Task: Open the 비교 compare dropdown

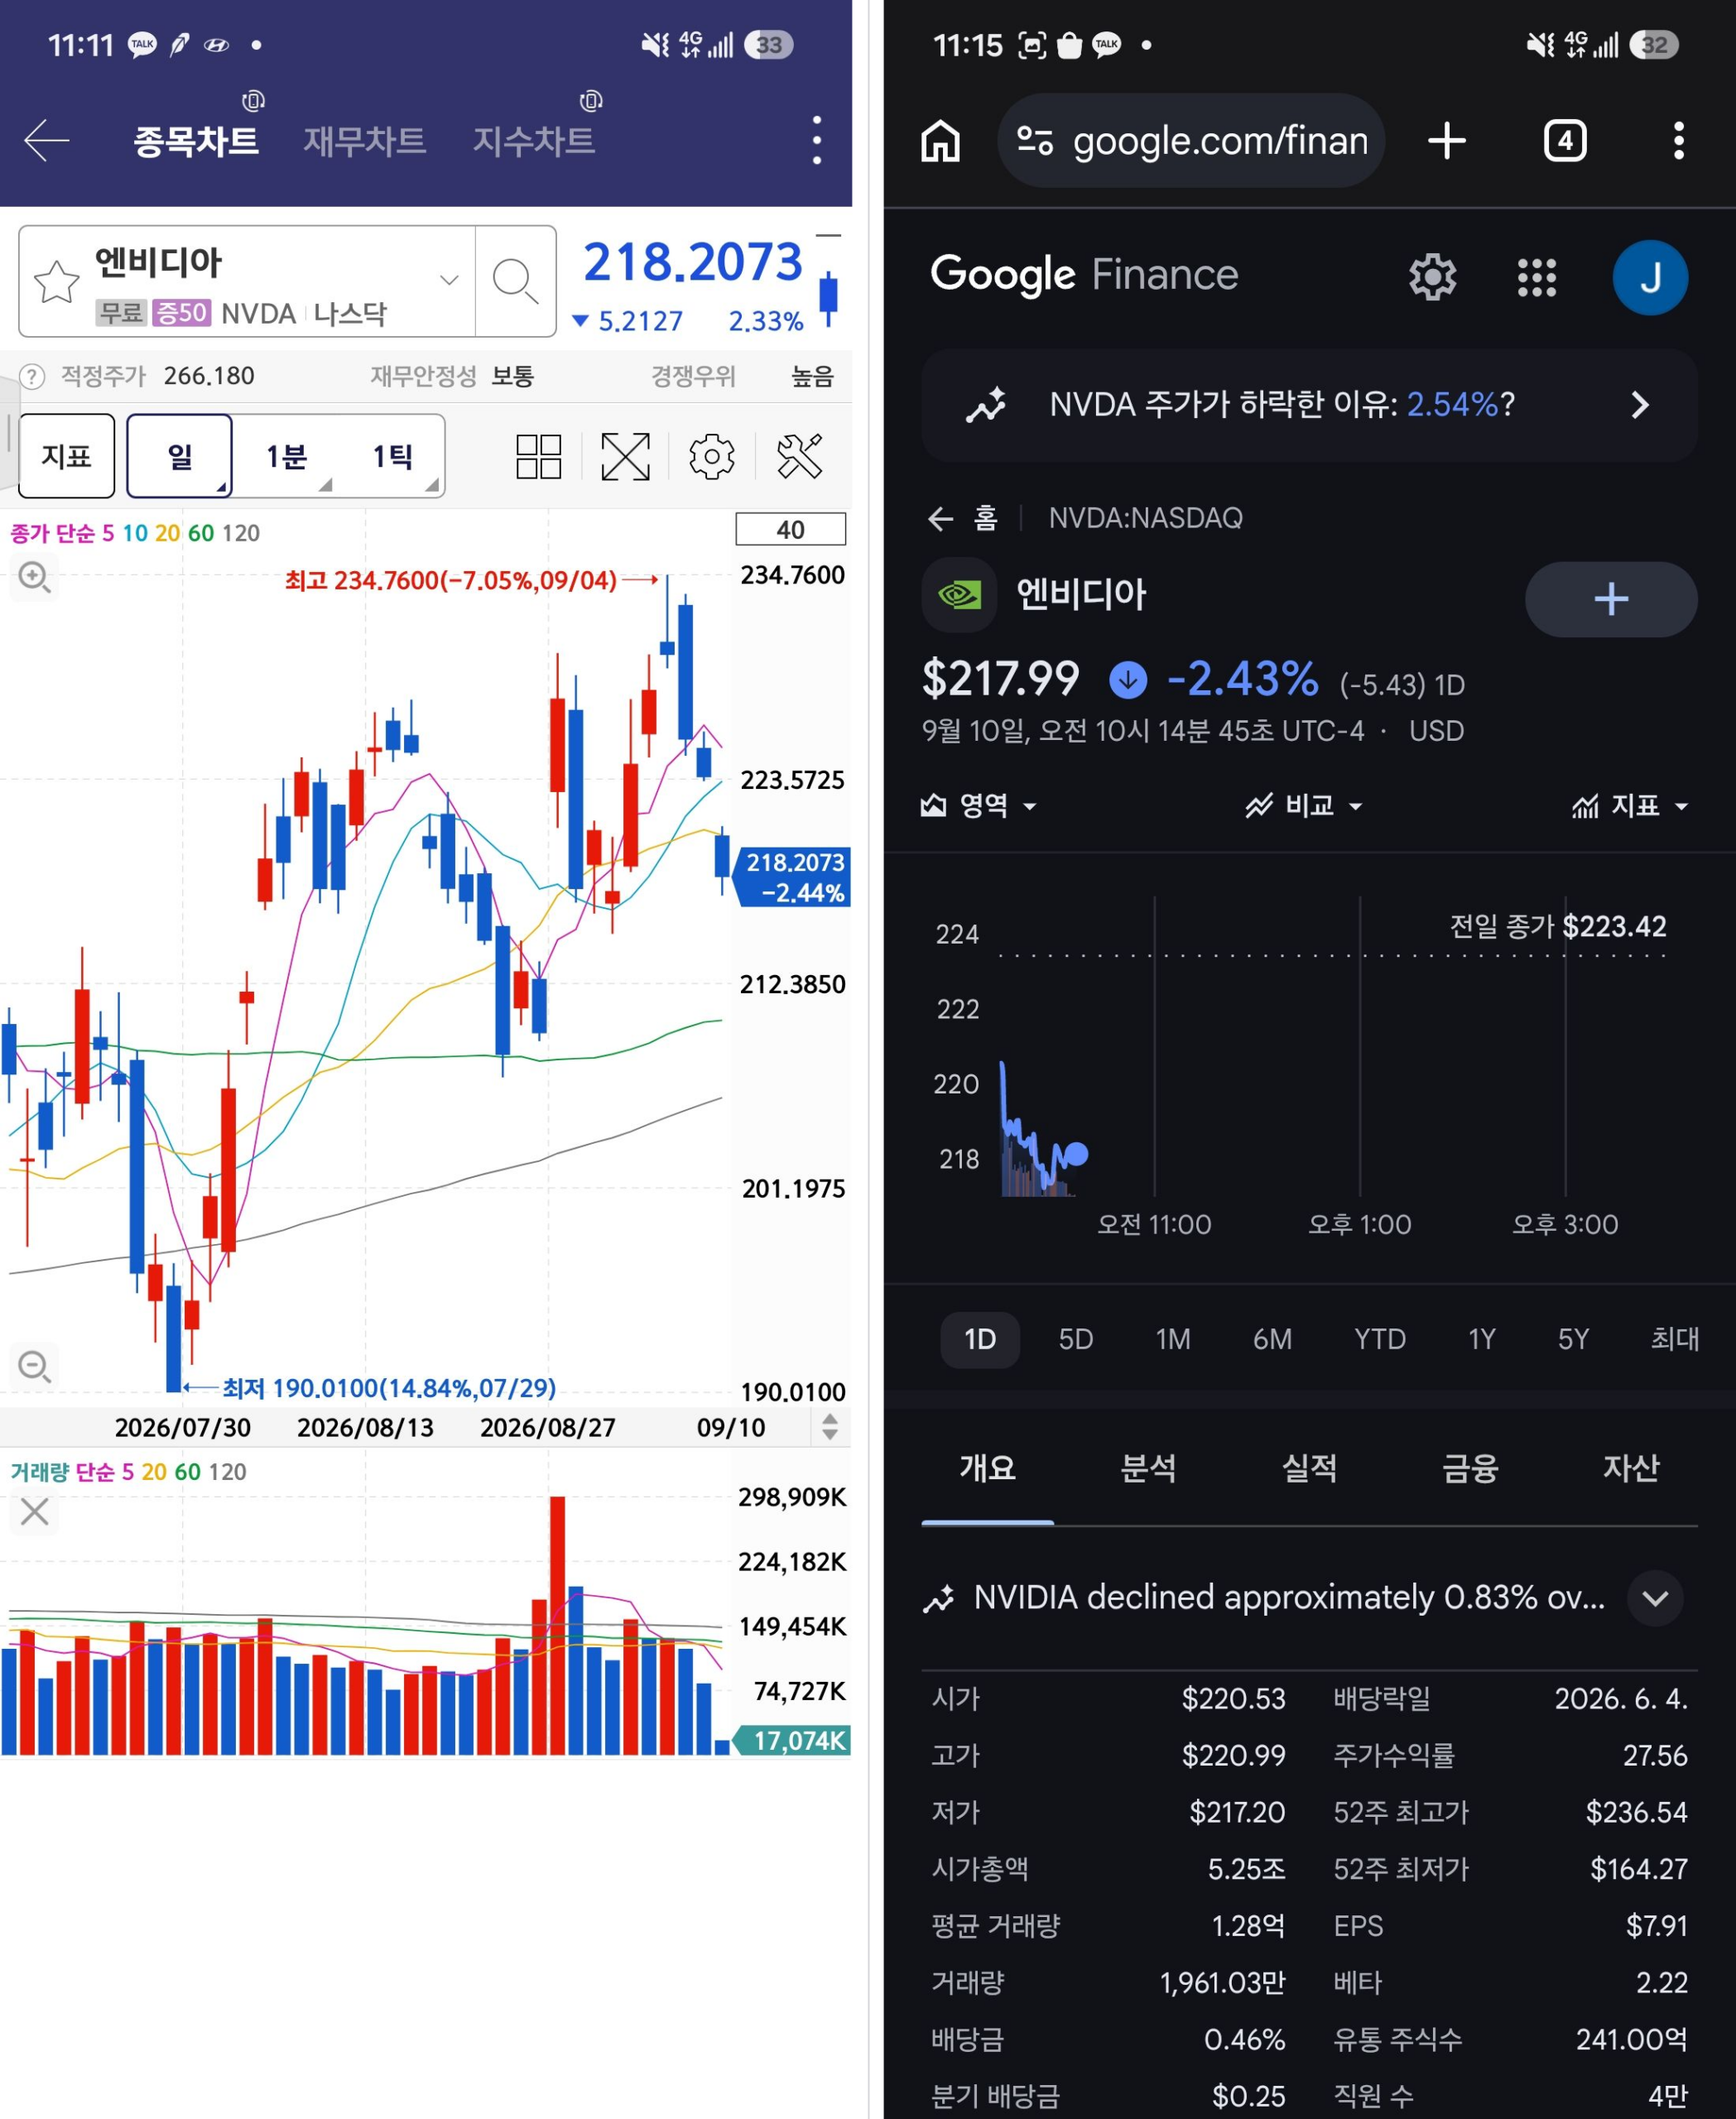Action: (x=1304, y=806)
